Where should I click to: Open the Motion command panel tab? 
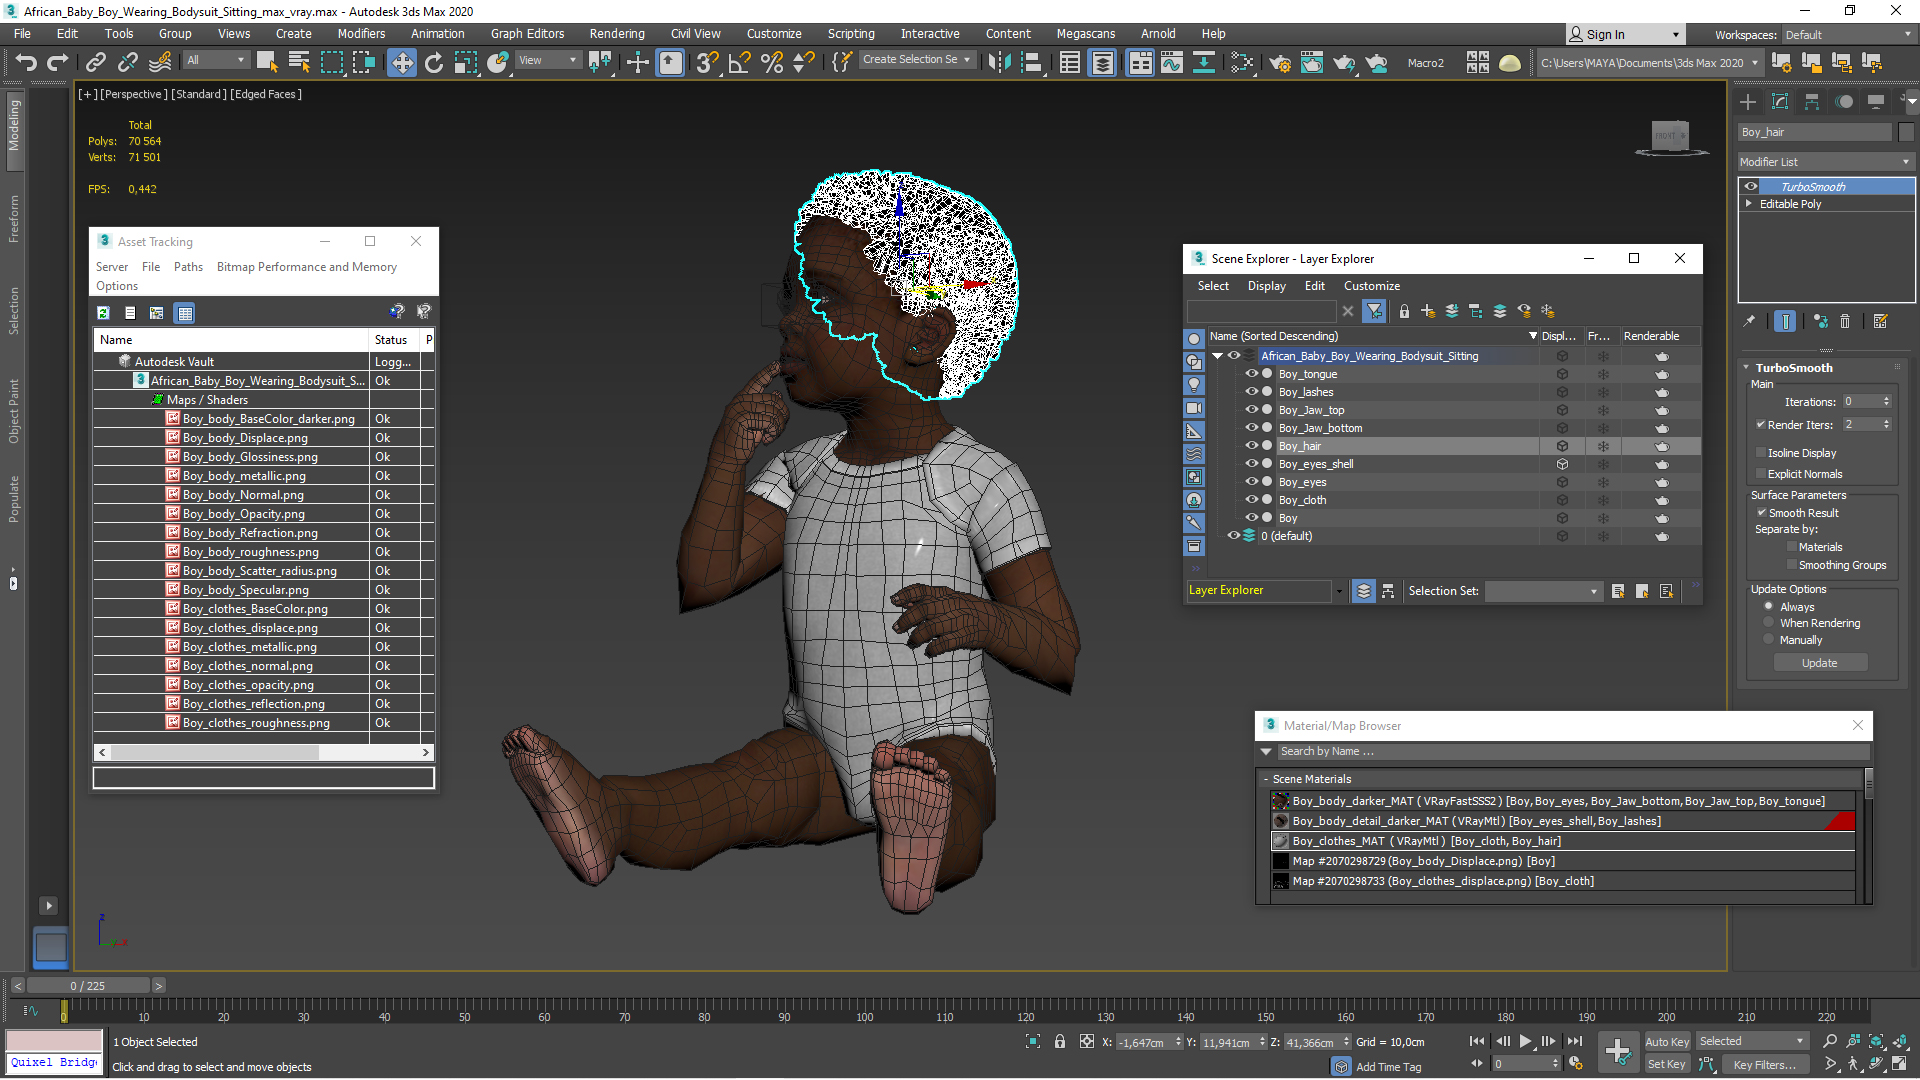pos(1844,102)
